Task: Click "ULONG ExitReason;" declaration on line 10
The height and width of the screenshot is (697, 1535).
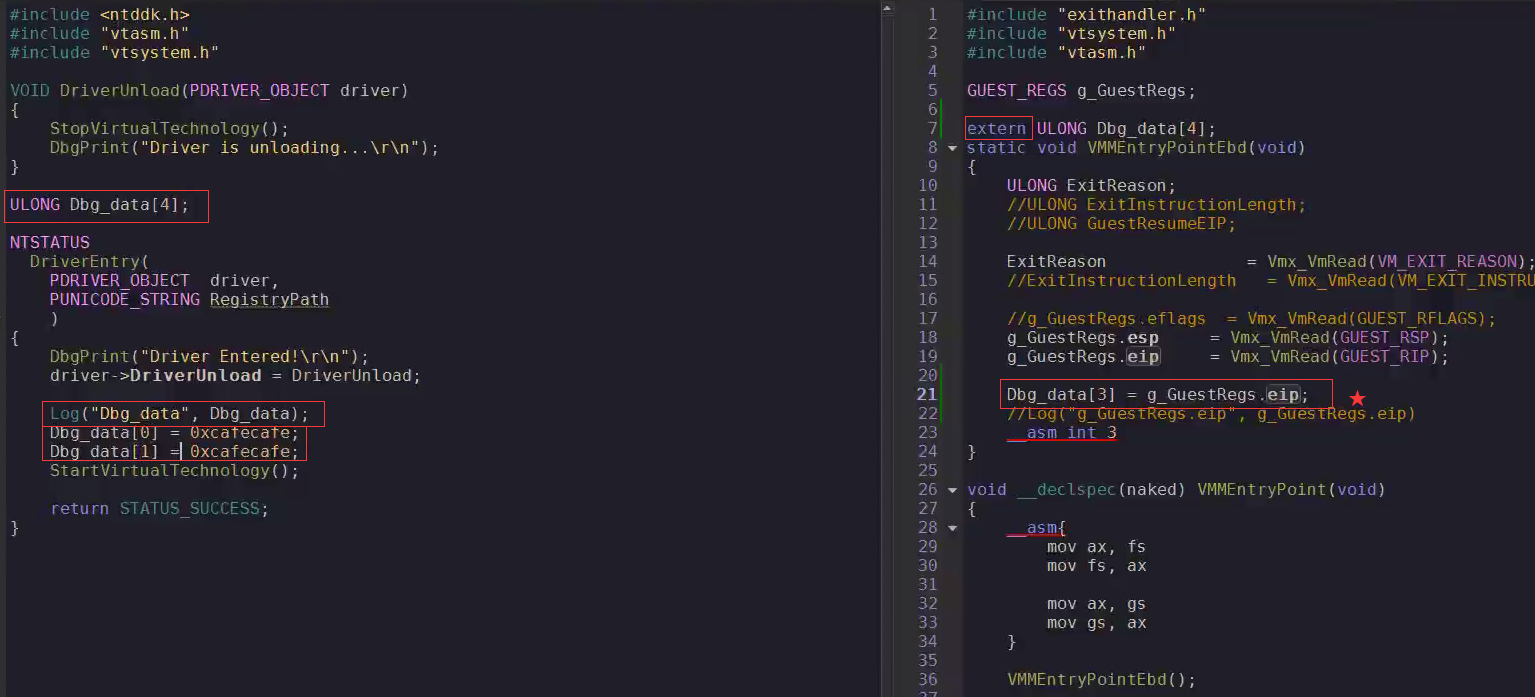Action: pyautogui.click(x=1091, y=185)
